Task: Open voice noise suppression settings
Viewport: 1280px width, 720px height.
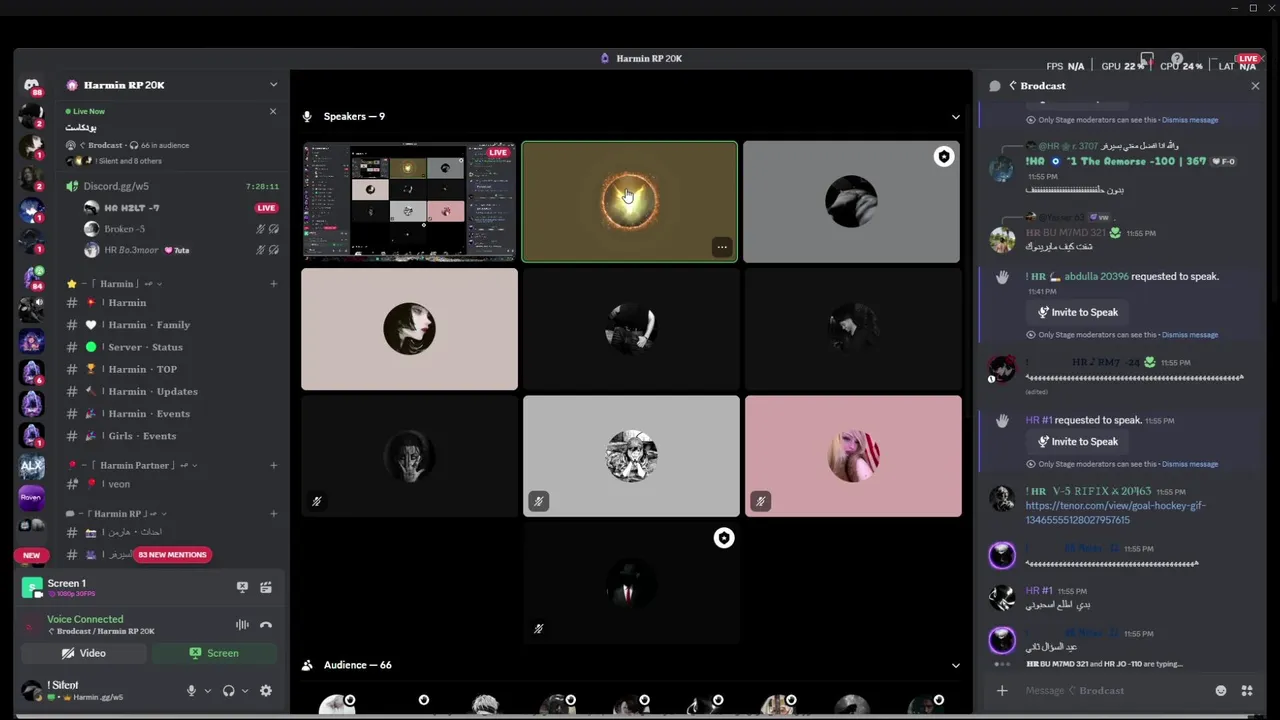Action: pyautogui.click(x=242, y=625)
